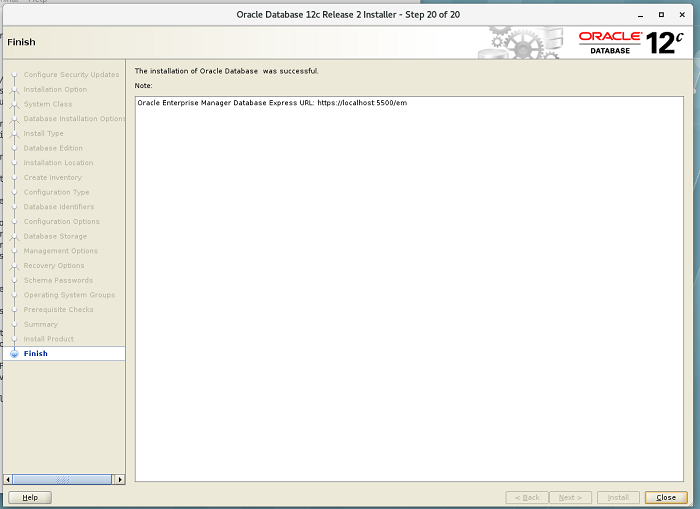The width and height of the screenshot is (700, 509).
Task: Select the Schema Passwords step
Action: point(57,280)
